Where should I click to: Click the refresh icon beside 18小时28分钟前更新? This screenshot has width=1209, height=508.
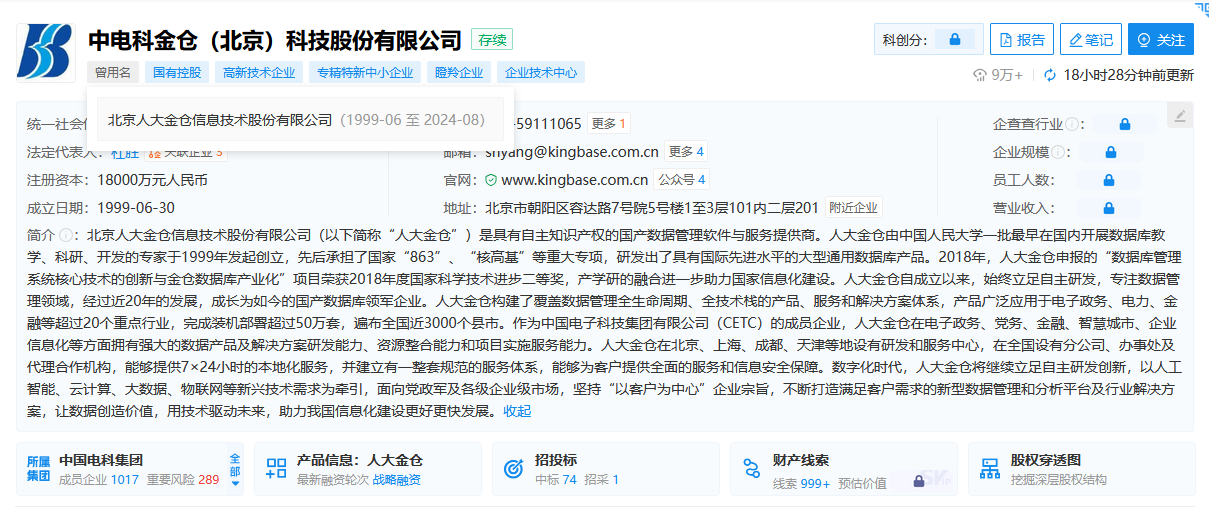tap(1049, 75)
